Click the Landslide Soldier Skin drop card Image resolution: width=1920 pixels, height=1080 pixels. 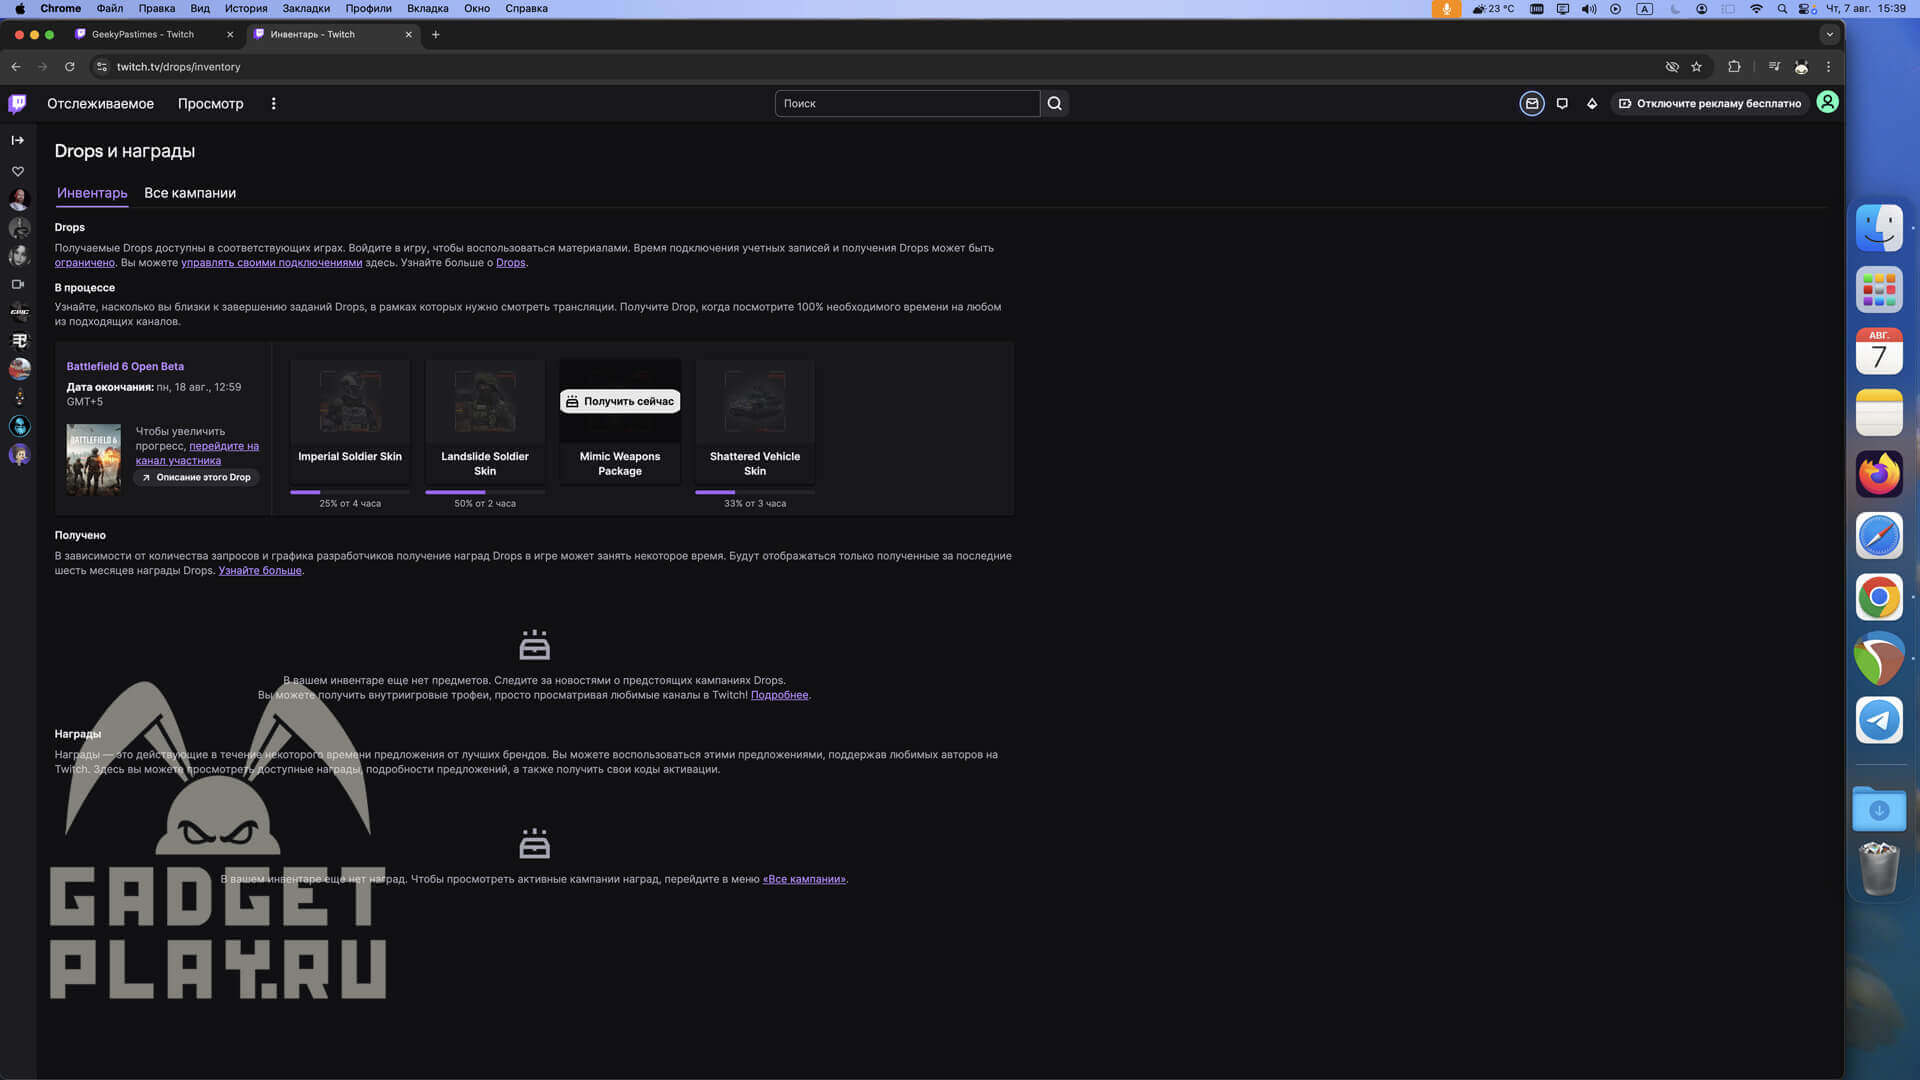pyautogui.click(x=485, y=421)
